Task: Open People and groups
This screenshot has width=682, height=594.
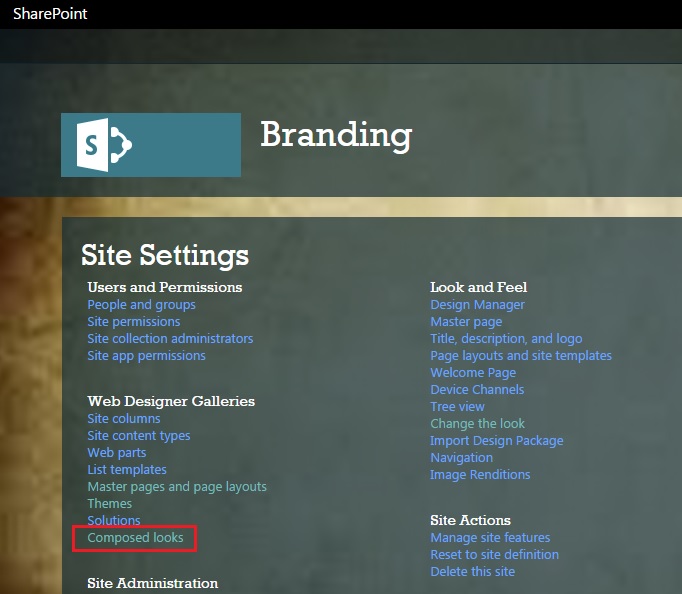Action: click(x=141, y=304)
